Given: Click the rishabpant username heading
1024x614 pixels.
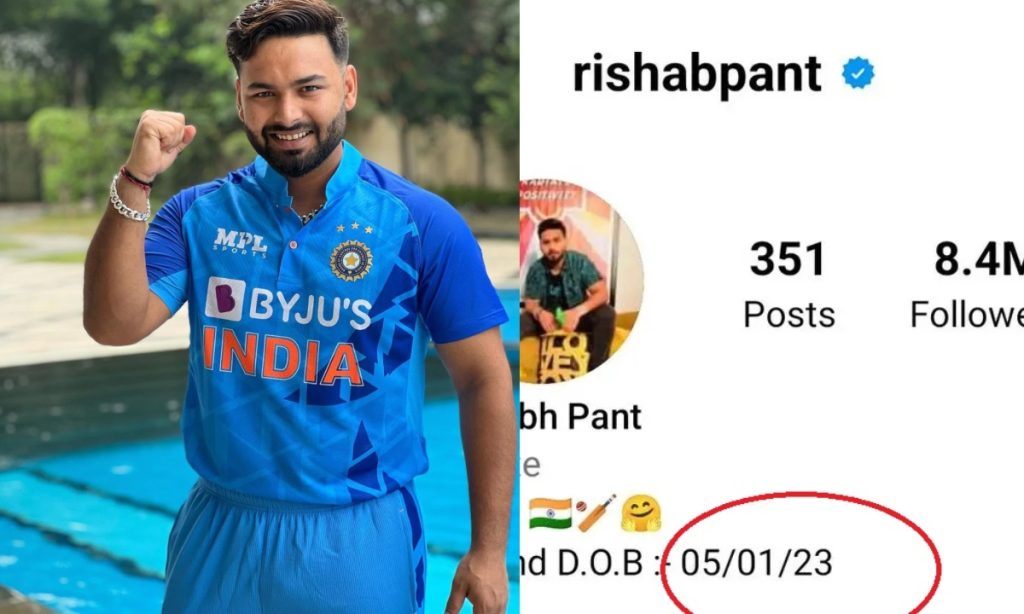Looking at the screenshot, I should click(x=697, y=76).
